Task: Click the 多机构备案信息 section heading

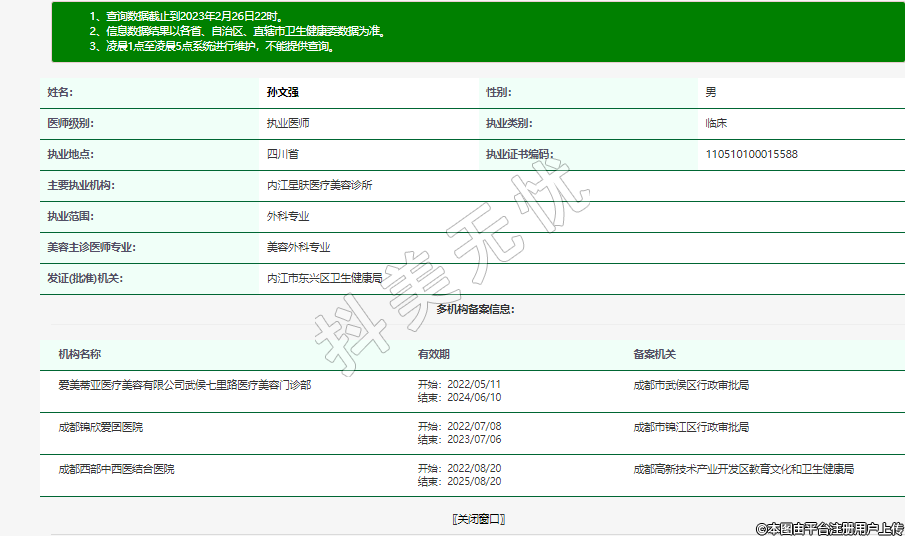Action: coord(475,309)
